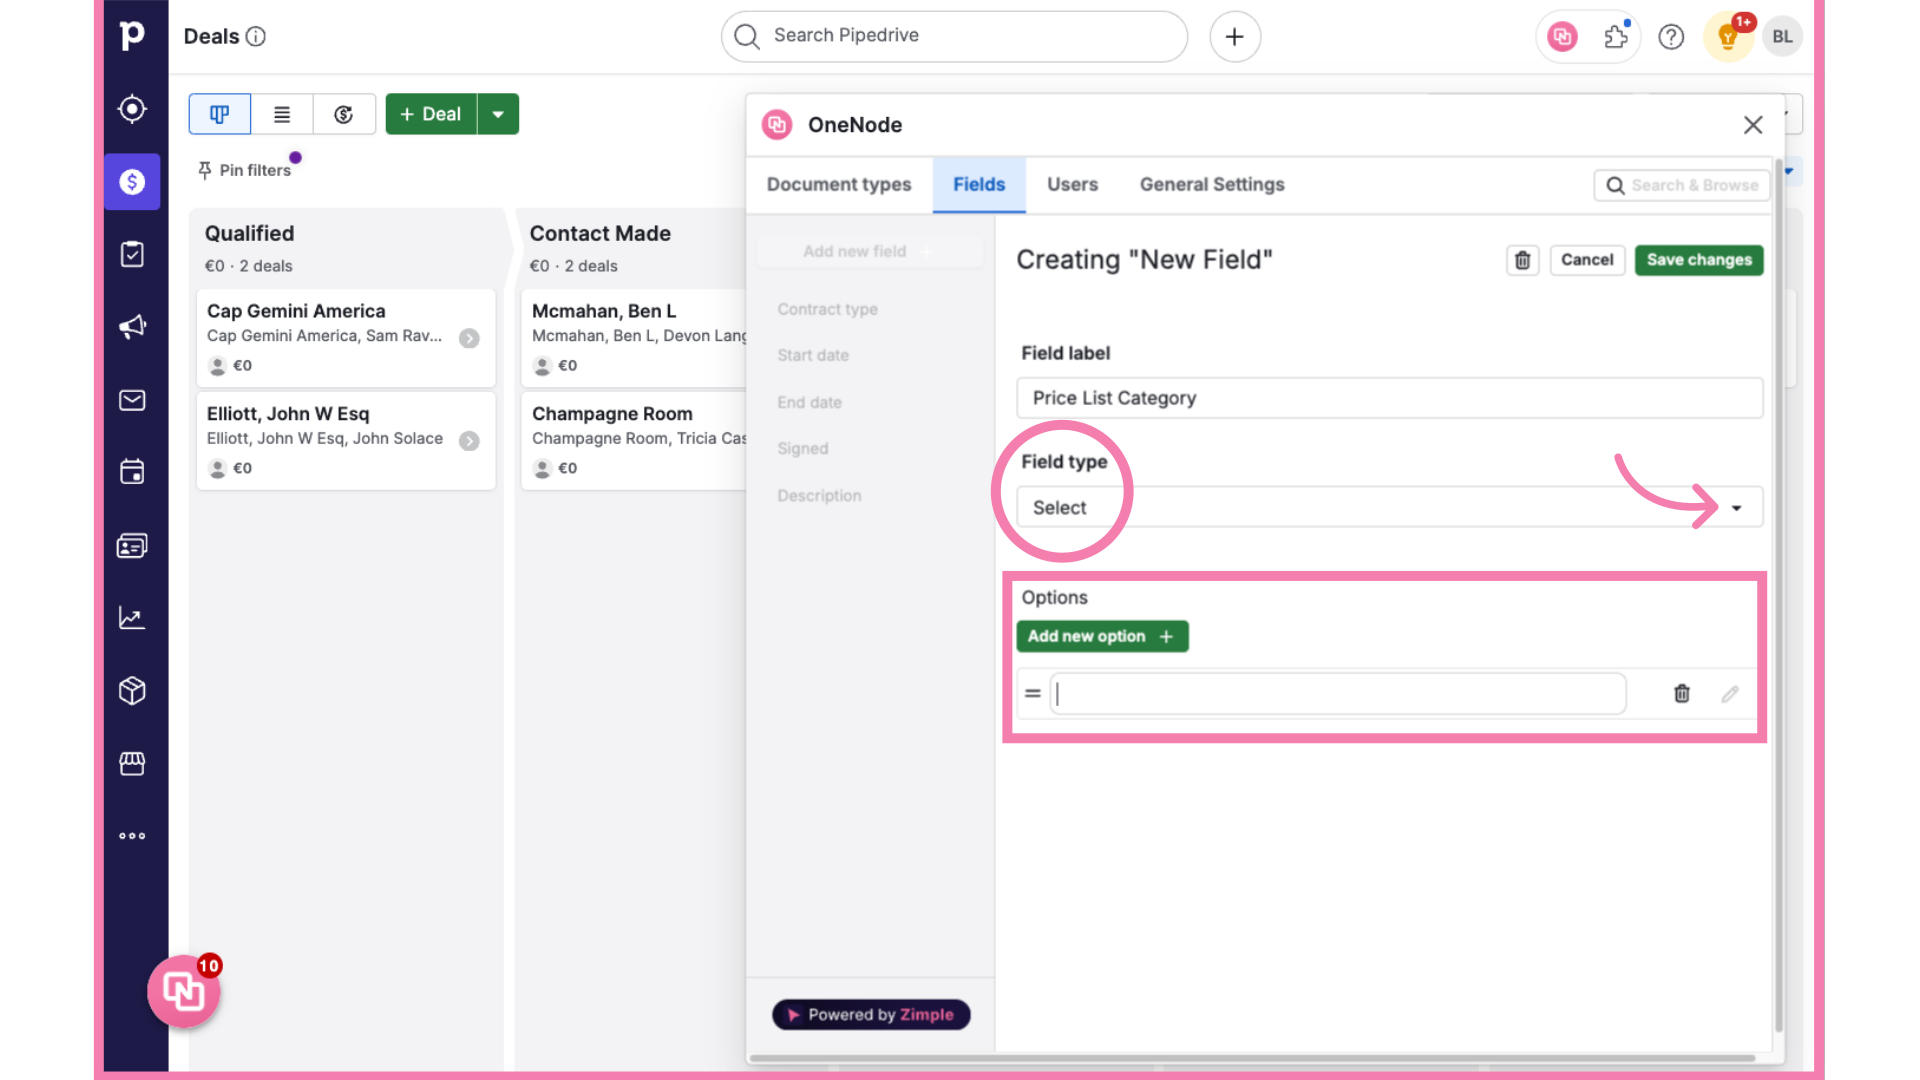Click the Search & Browse field
The height and width of the screenshot is (1080, 1920).
pyautogui.click(x=1682, y=185)
